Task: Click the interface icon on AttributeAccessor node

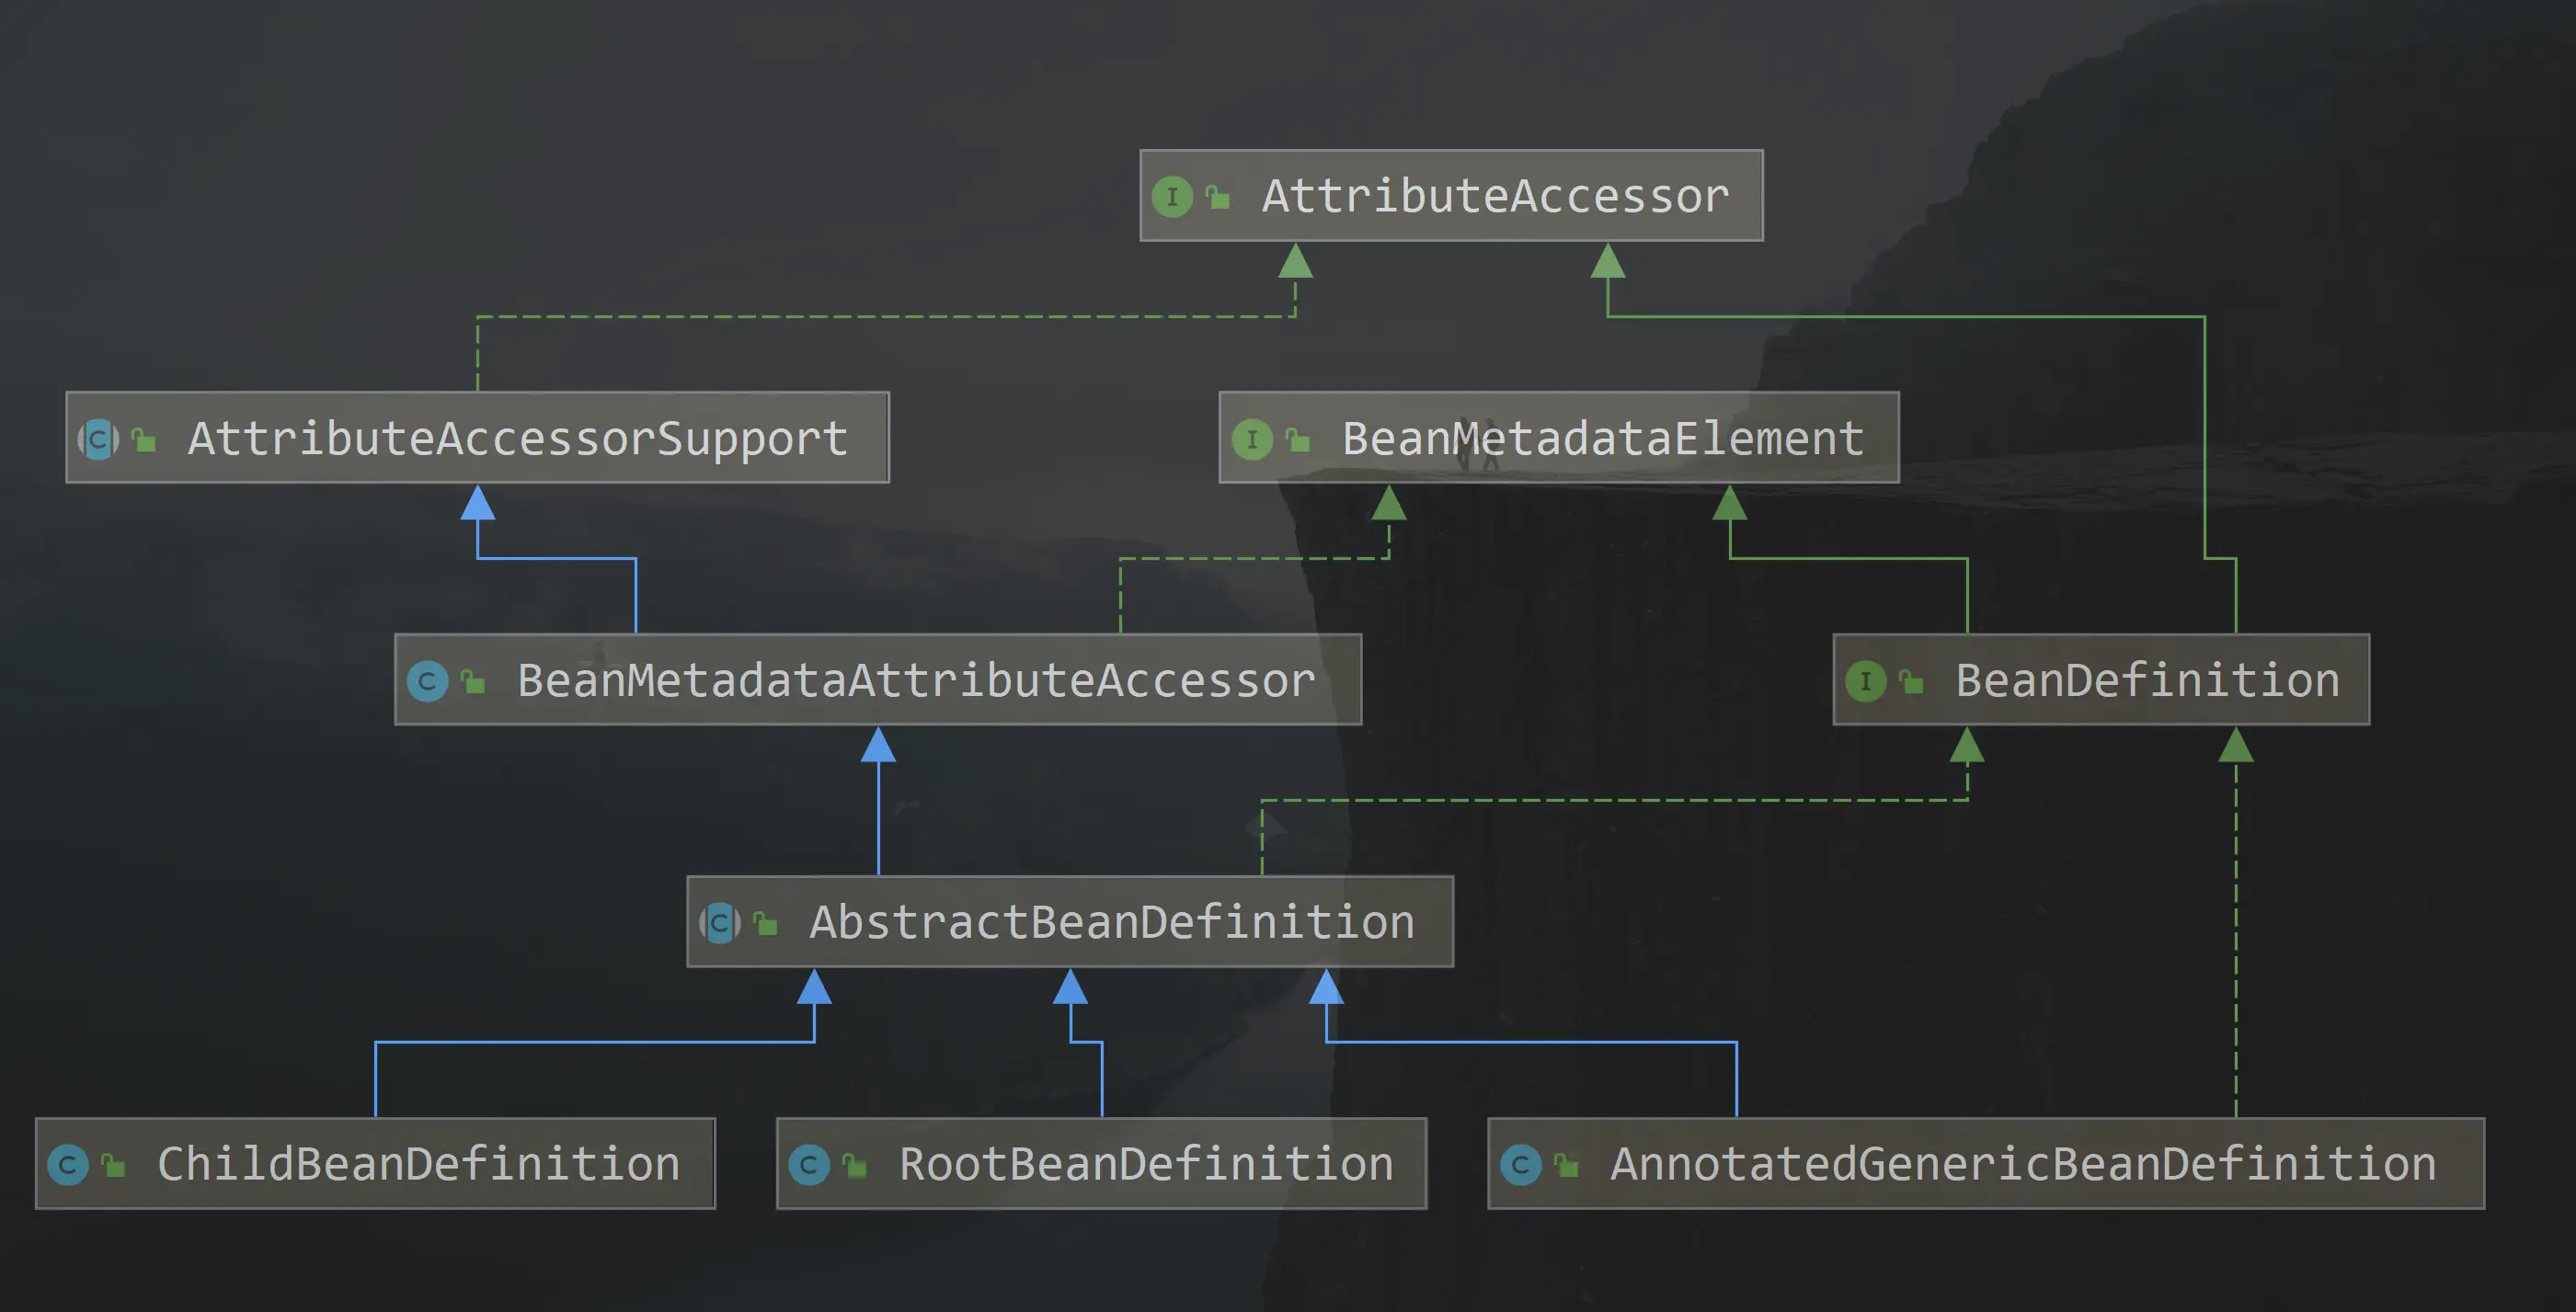Action: (x=1172, y=197)
